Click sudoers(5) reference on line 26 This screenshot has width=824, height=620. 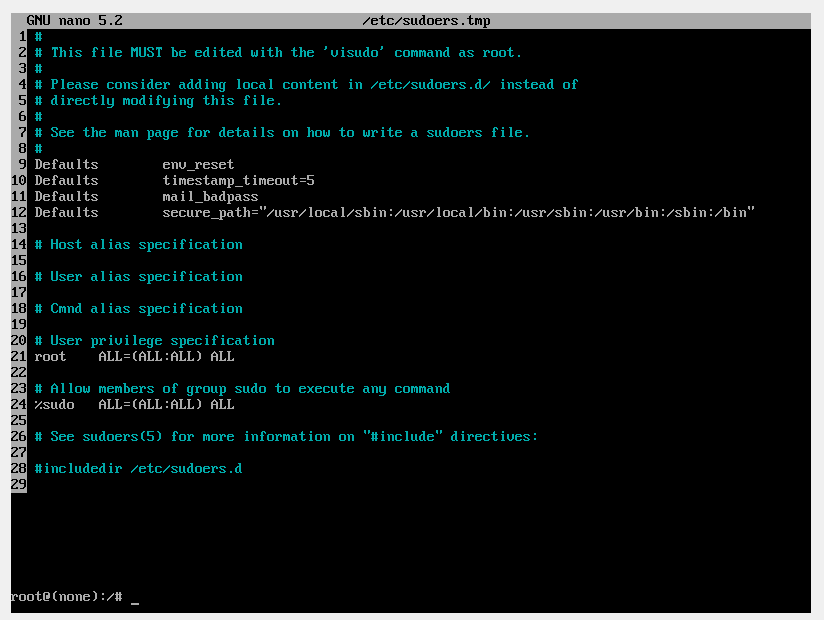(x=122, y=437)
